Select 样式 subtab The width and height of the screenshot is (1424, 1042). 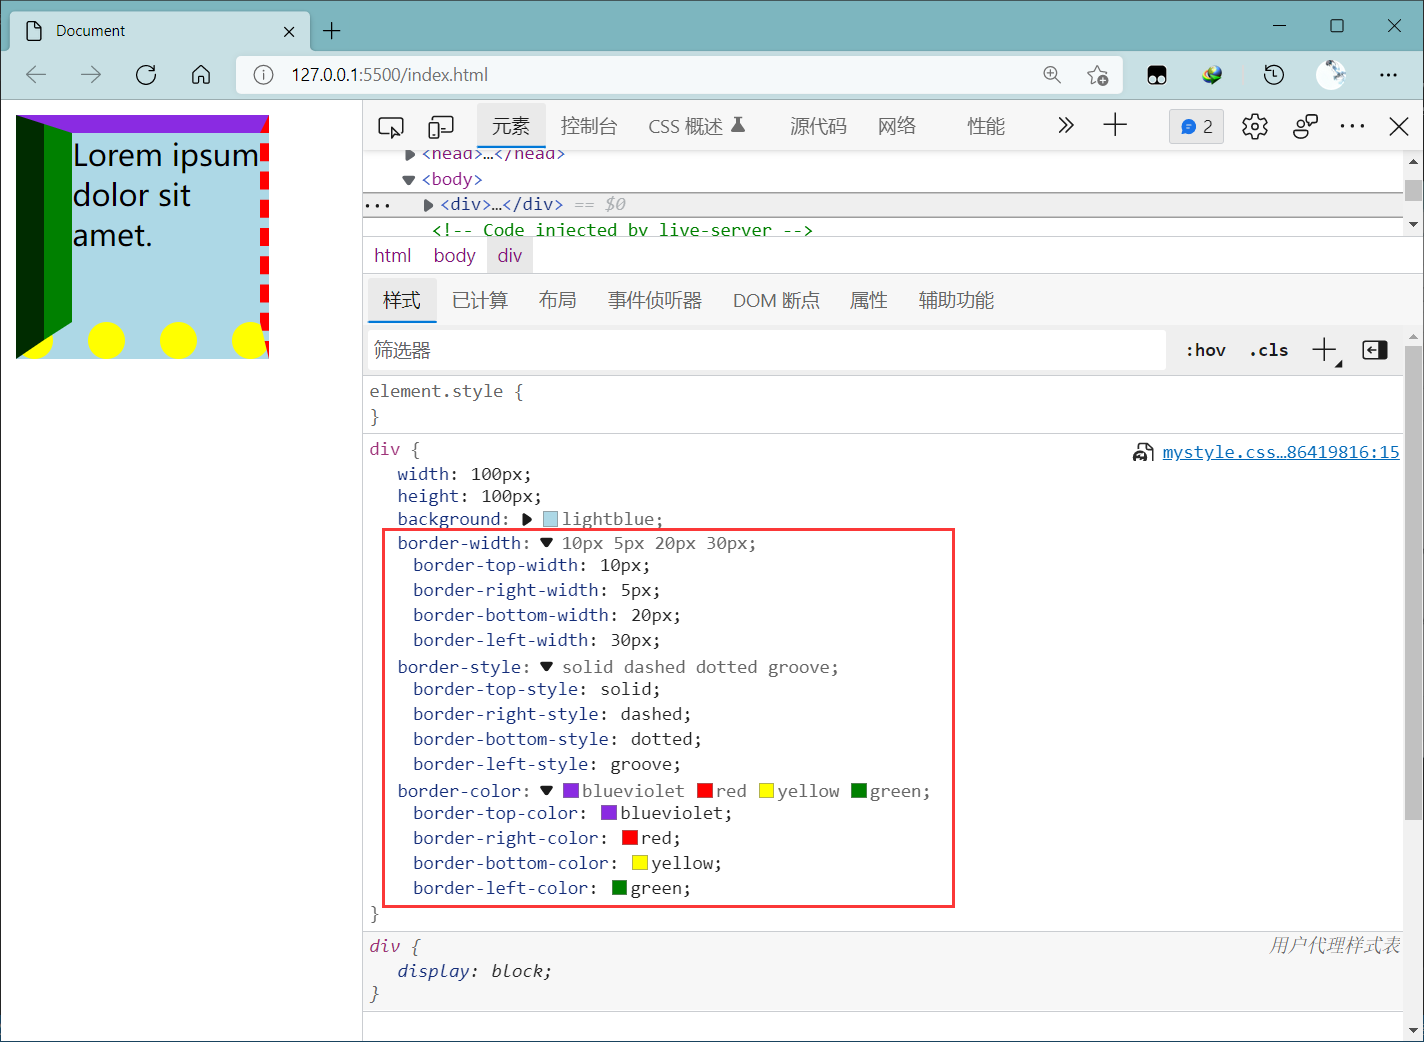[402, 300]
